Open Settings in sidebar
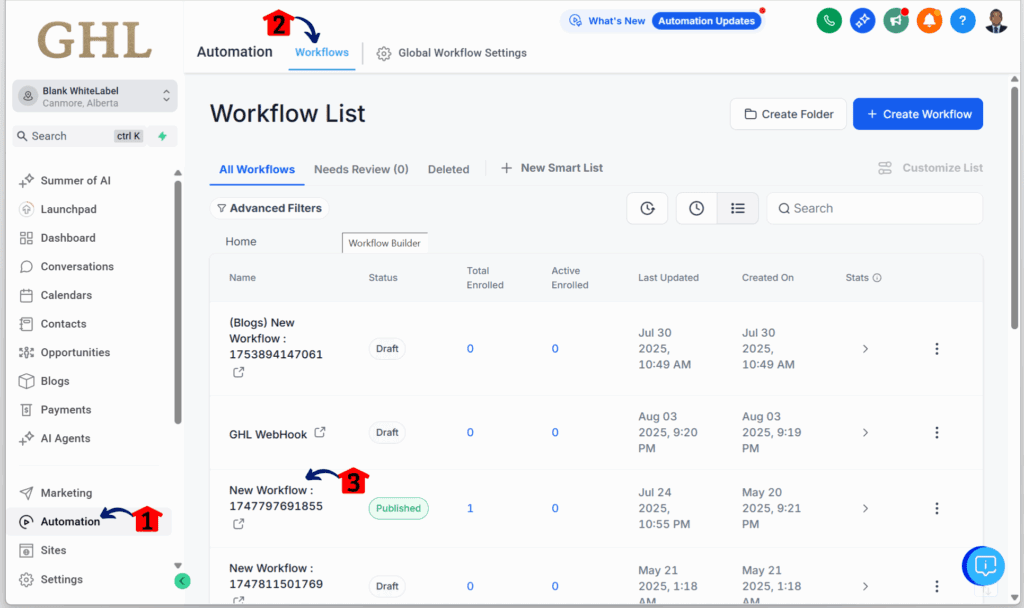1024x608 pixels. tap(61, 579)
